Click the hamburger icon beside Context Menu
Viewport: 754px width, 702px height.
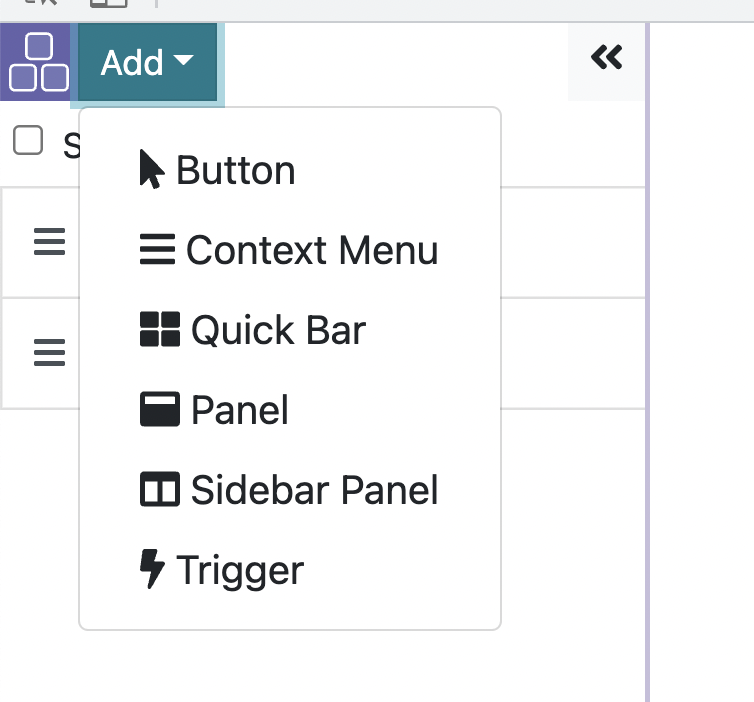point(158,250)
